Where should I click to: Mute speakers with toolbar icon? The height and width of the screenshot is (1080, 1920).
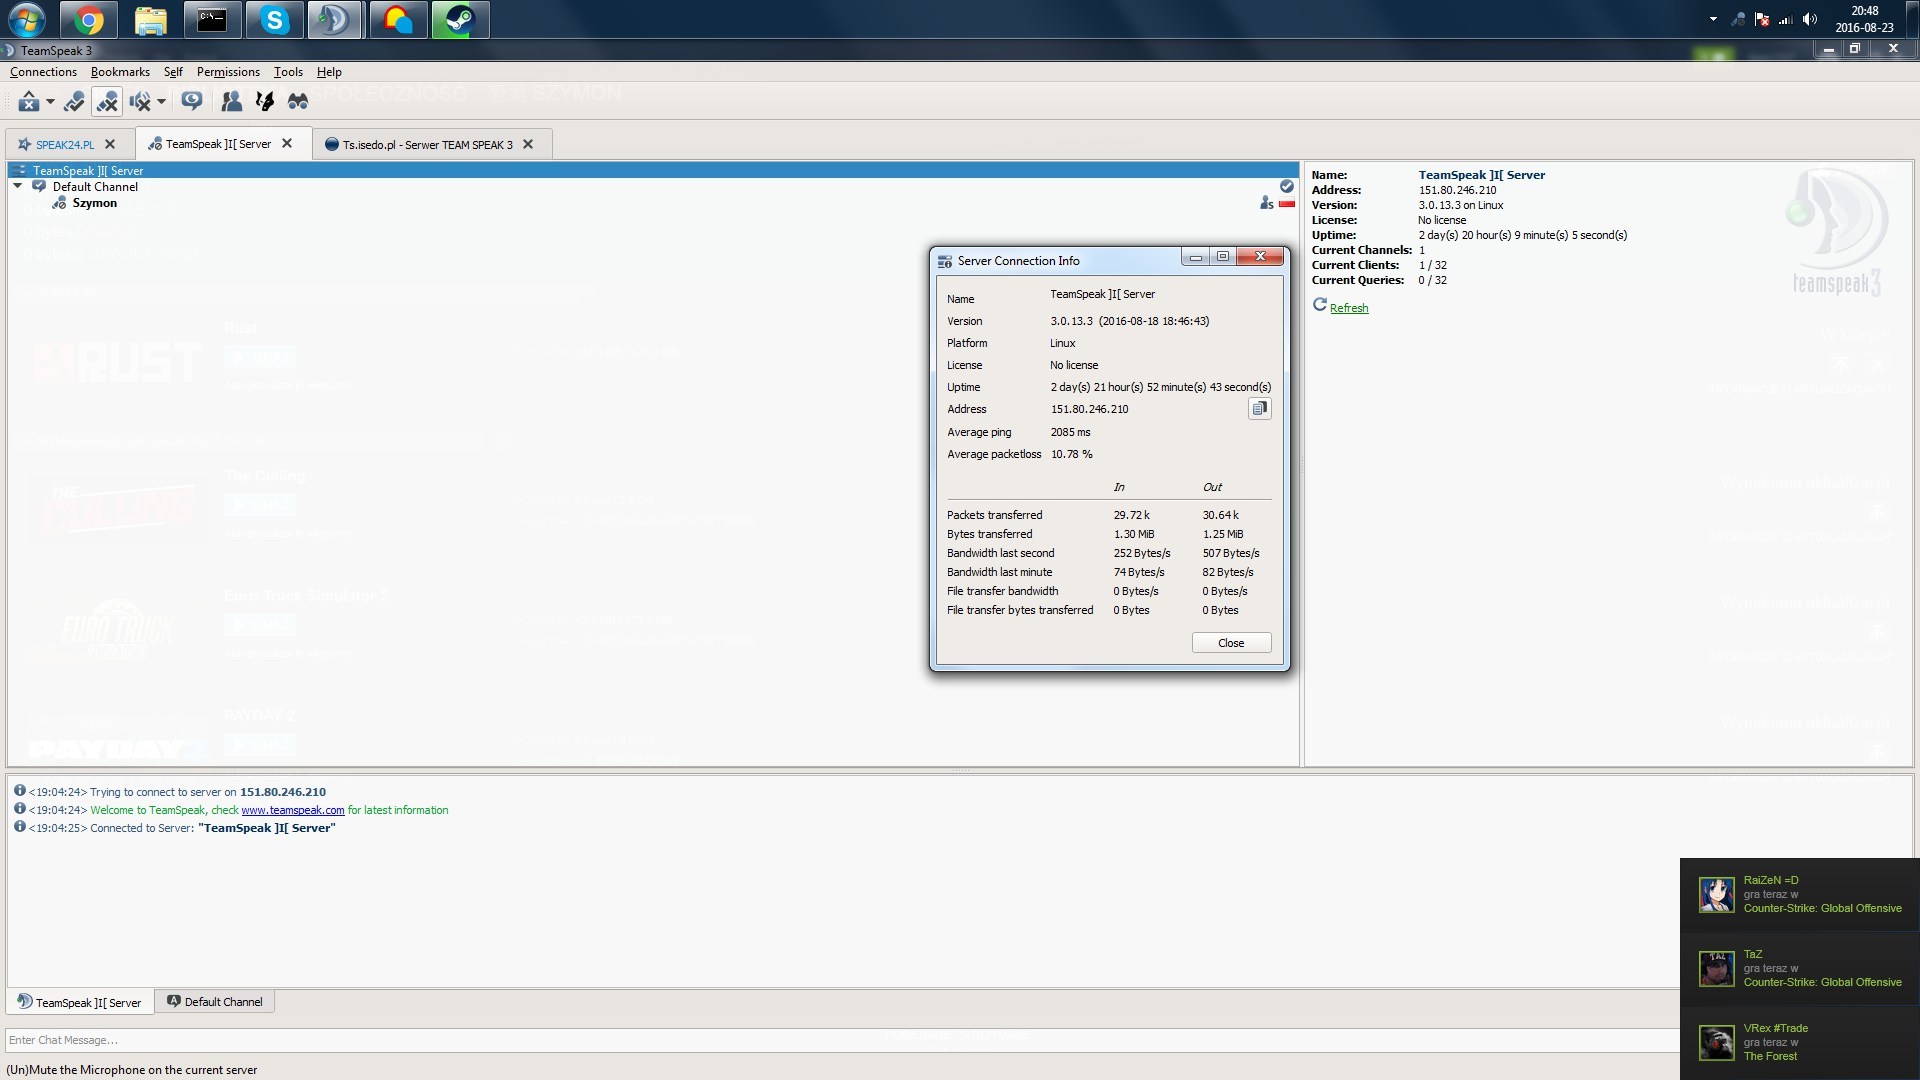140,101
